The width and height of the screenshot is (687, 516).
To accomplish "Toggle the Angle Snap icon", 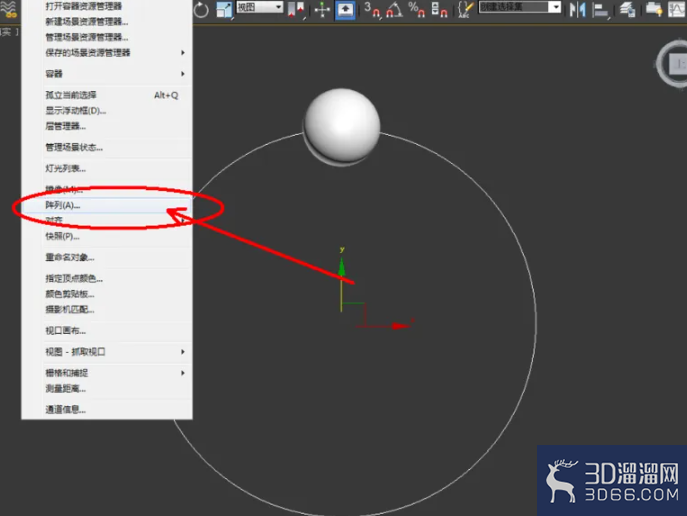I will [394, 10].
